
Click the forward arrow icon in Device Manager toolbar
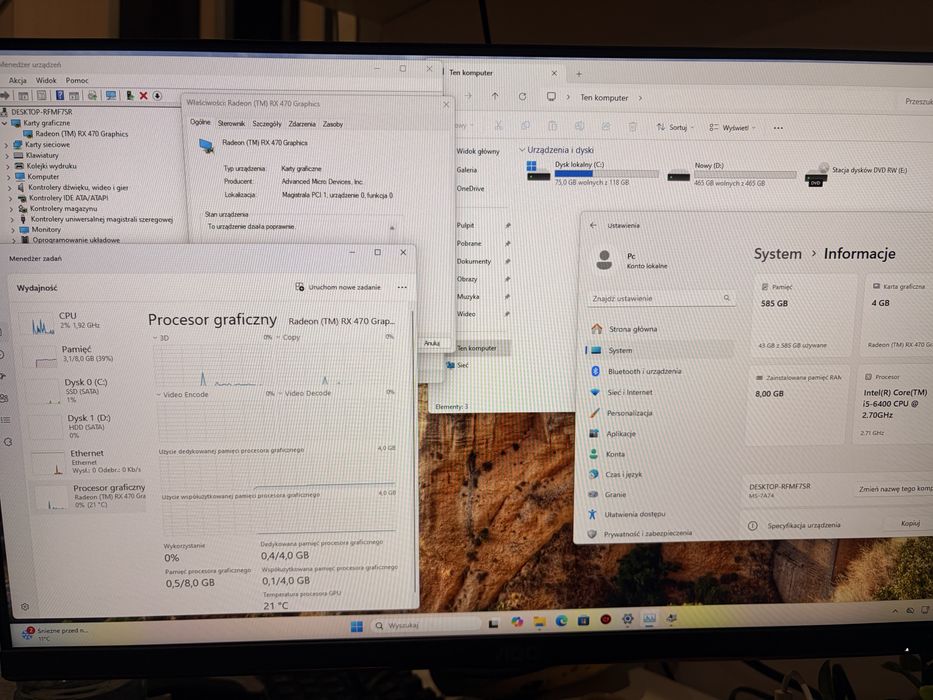pos(5,95)
